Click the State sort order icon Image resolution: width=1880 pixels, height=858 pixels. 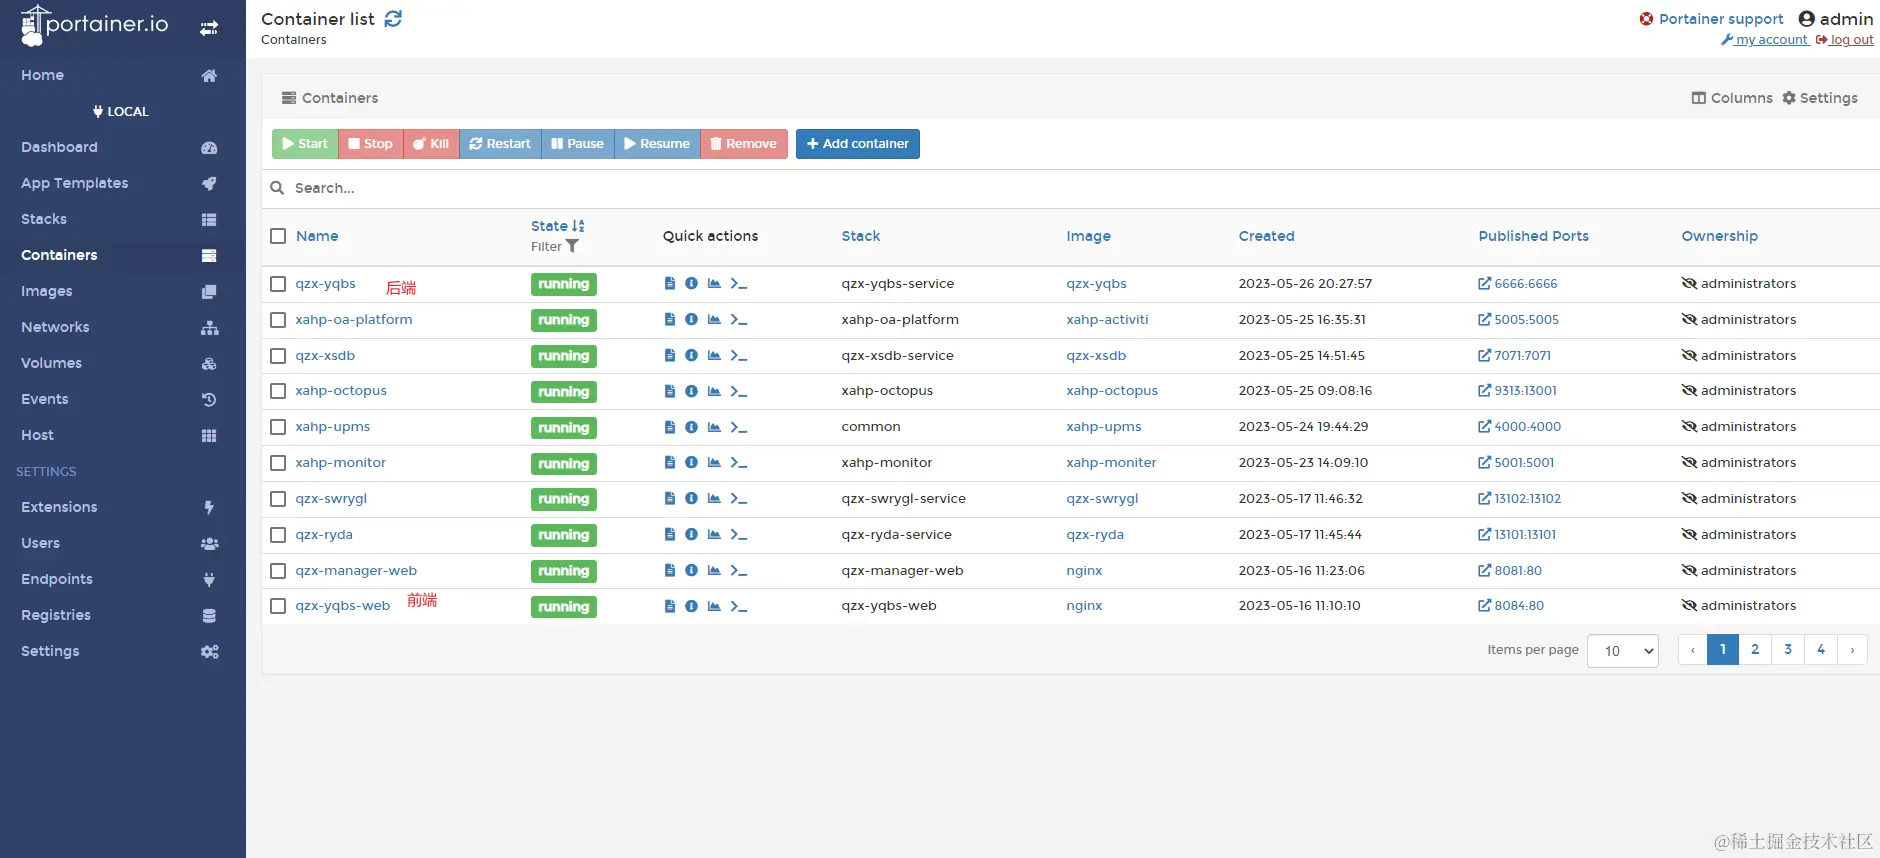(x=578, y=226)
